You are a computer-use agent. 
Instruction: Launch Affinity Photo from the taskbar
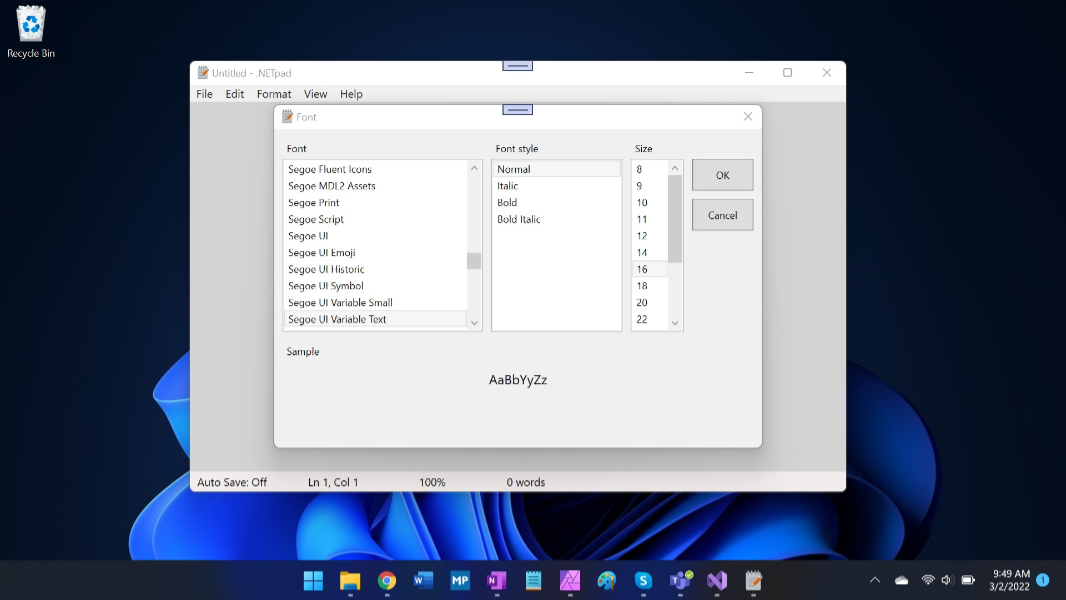click(570, 580)
